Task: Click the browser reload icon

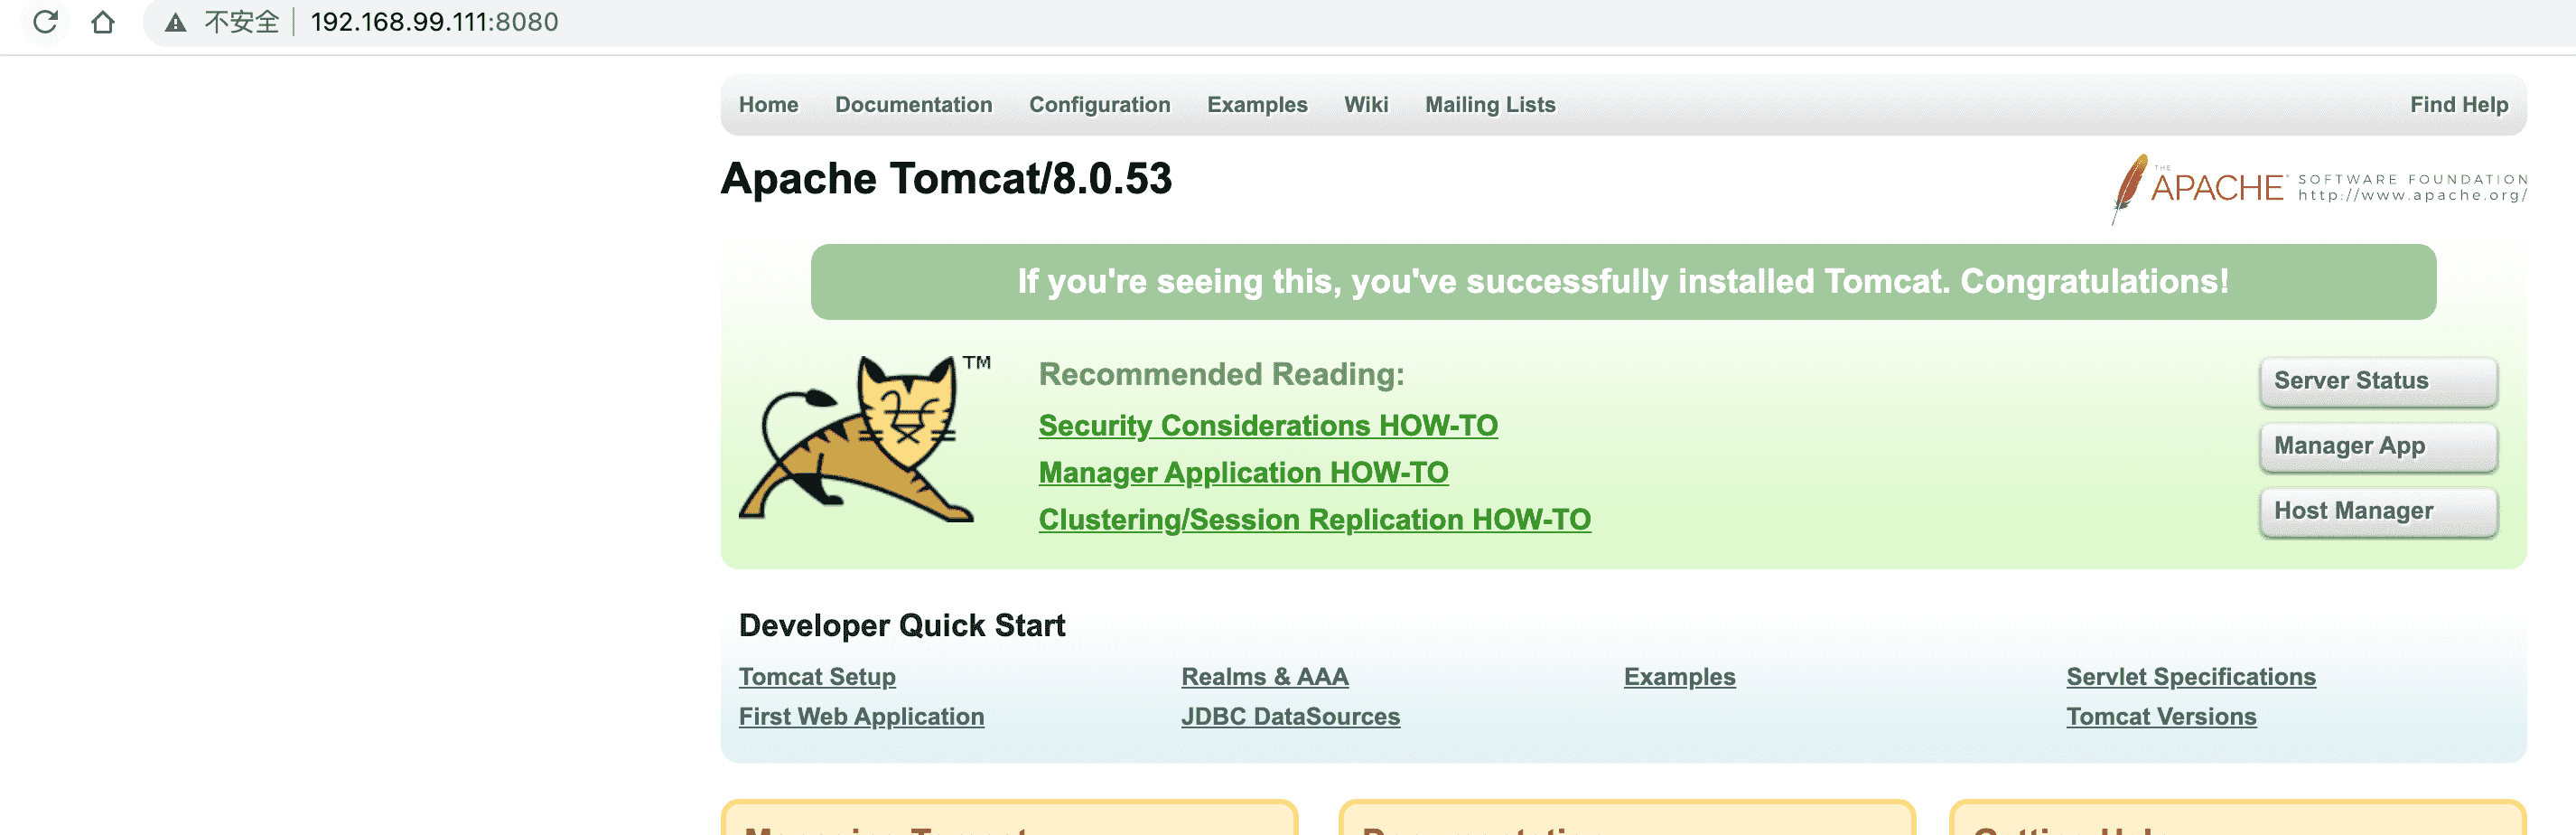Action: 45,22
